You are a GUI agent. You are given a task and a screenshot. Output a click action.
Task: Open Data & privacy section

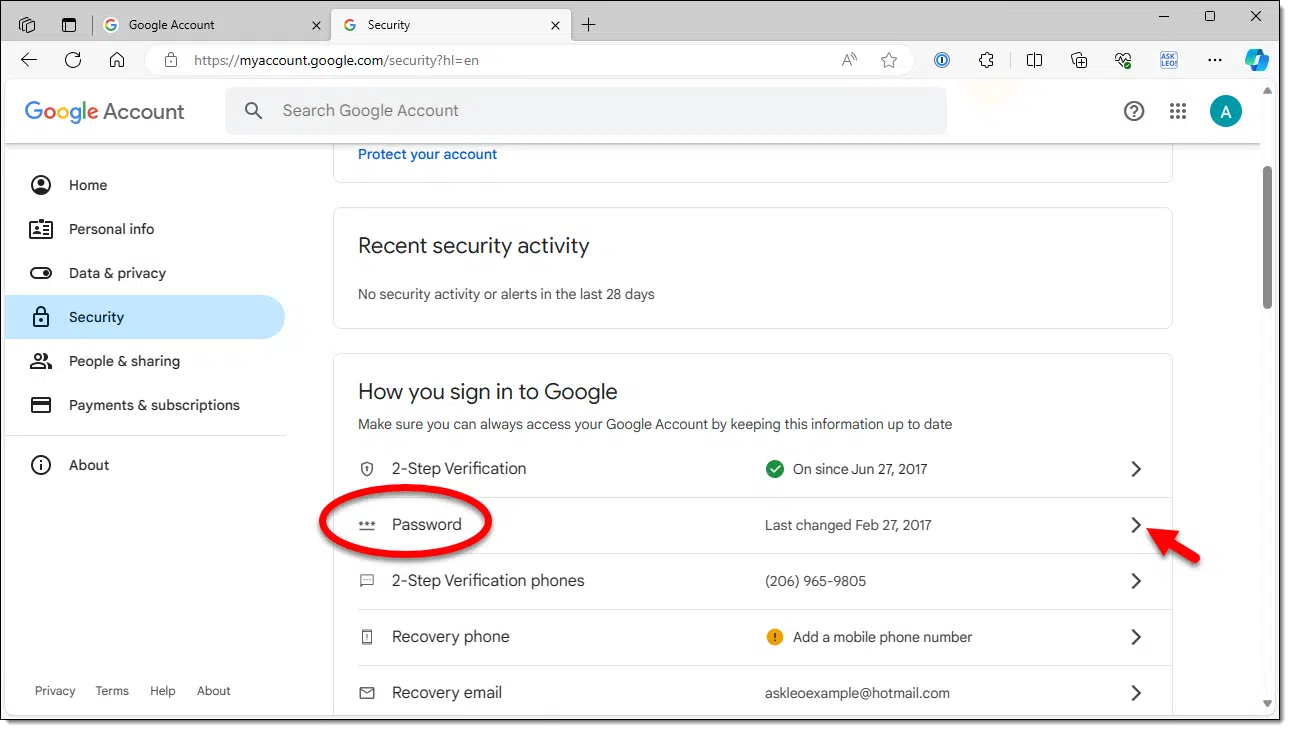tap(145, 273)
